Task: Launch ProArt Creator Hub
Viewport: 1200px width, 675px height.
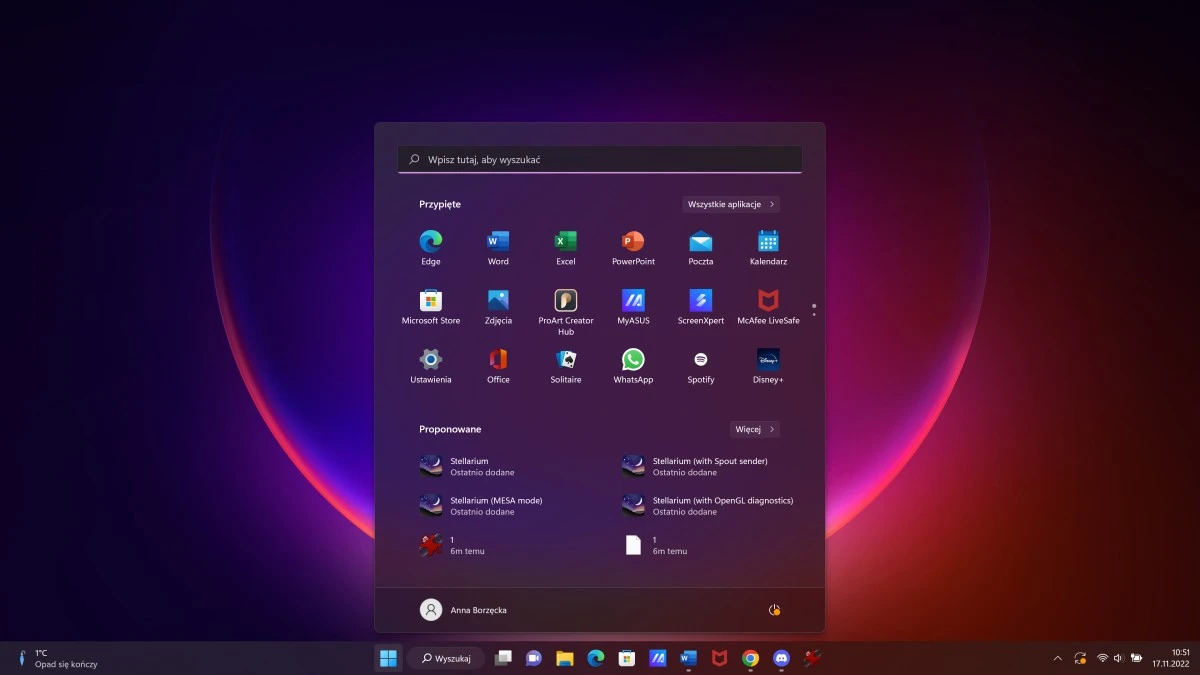Action: 565,305
